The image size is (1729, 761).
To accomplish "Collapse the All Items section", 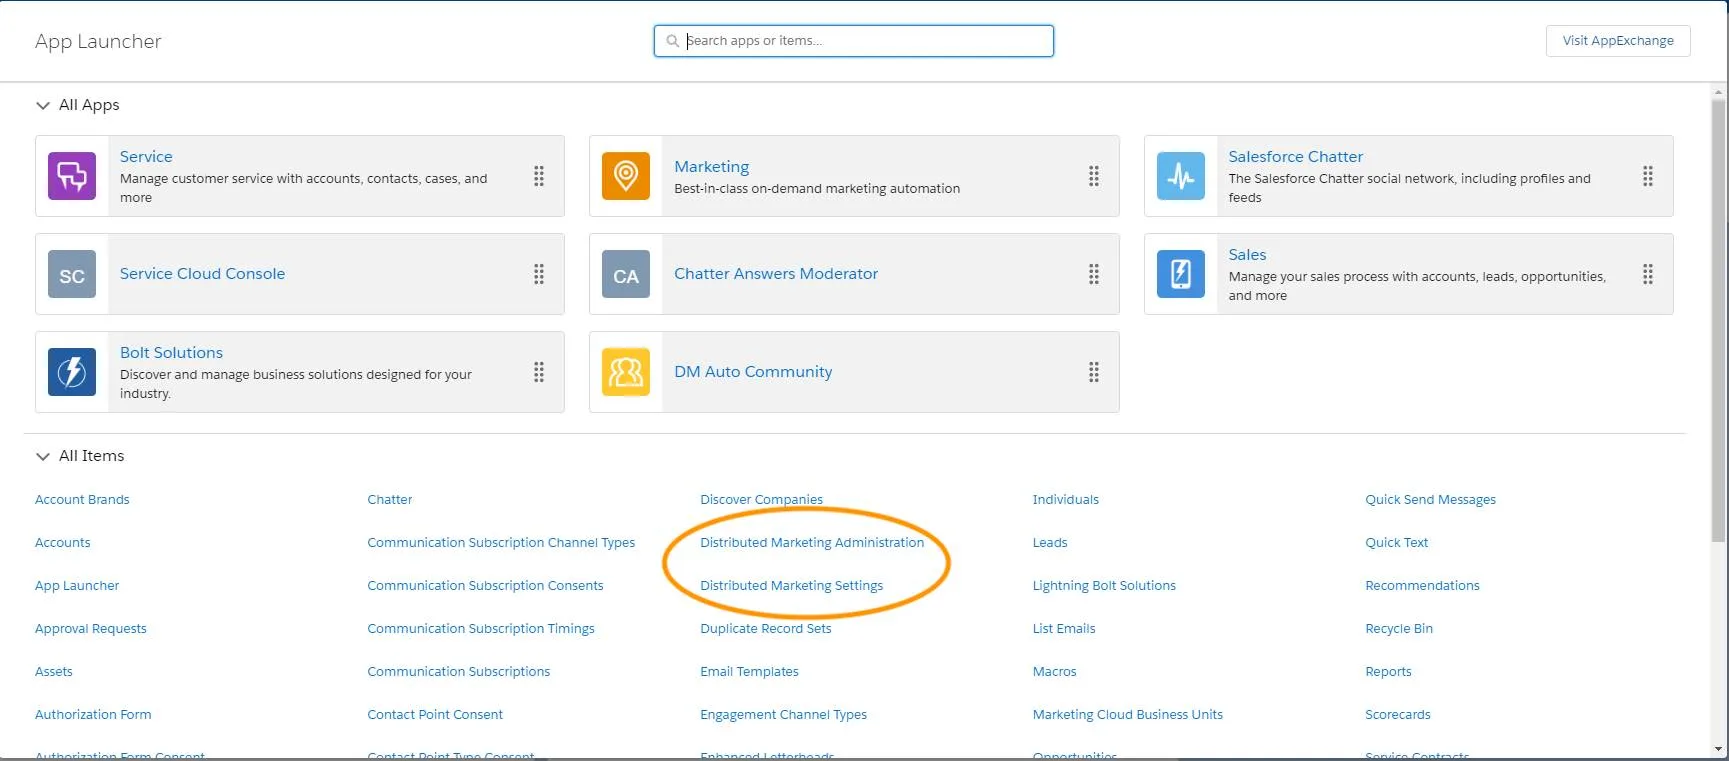I will (x=43, y=456).
